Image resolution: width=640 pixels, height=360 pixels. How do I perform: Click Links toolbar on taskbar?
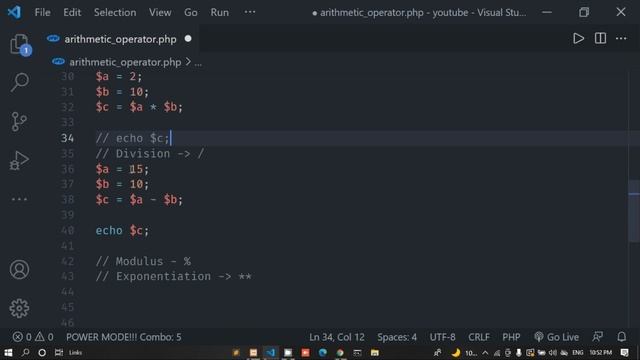75,353
